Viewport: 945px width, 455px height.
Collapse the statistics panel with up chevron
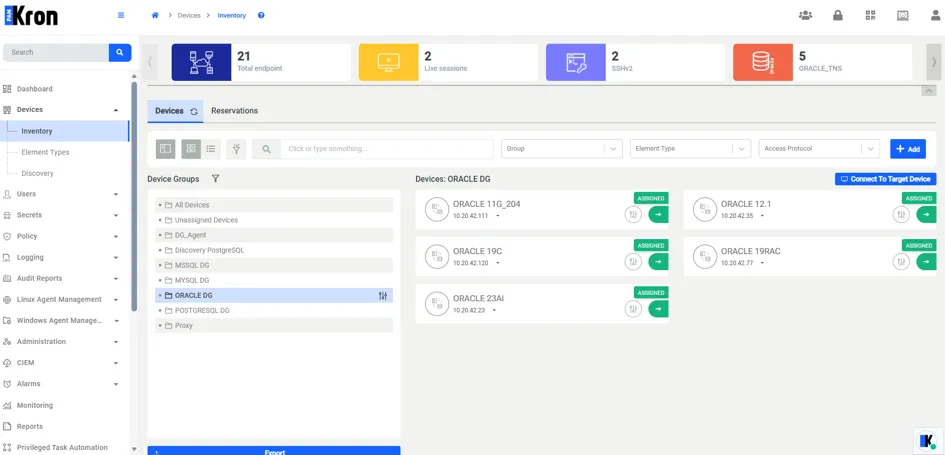pos(929,90)
